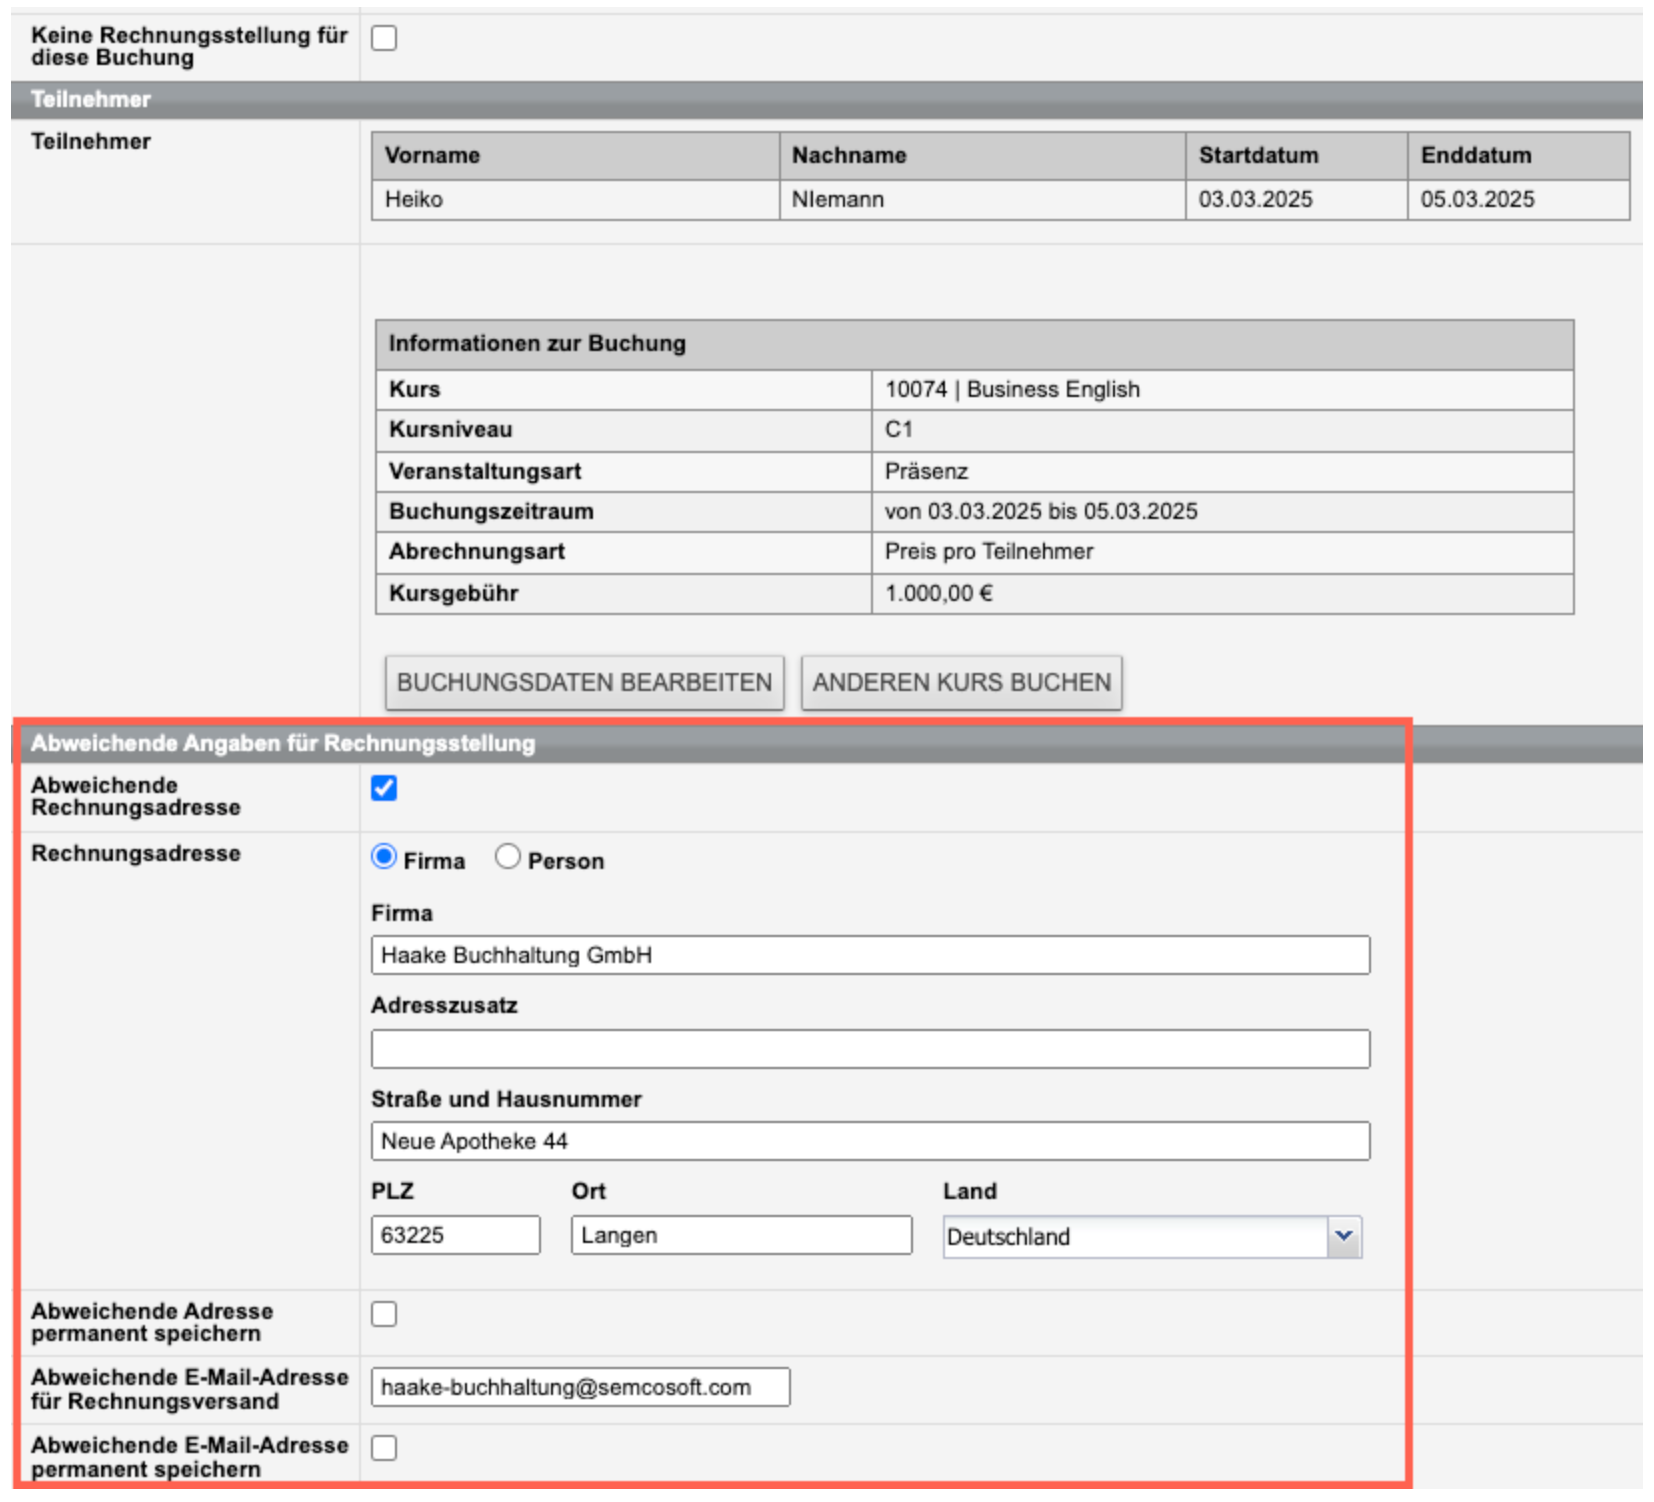1654x1502 pixels.
Task: Open the Land dropdown showing Deutschland
Action: click(1151, 1237)
